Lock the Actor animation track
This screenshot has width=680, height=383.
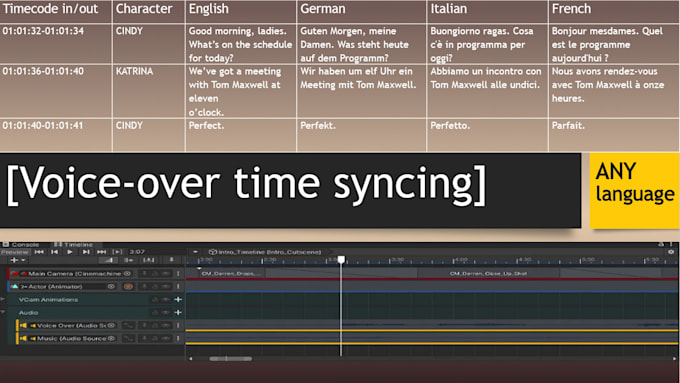point(155,287)
